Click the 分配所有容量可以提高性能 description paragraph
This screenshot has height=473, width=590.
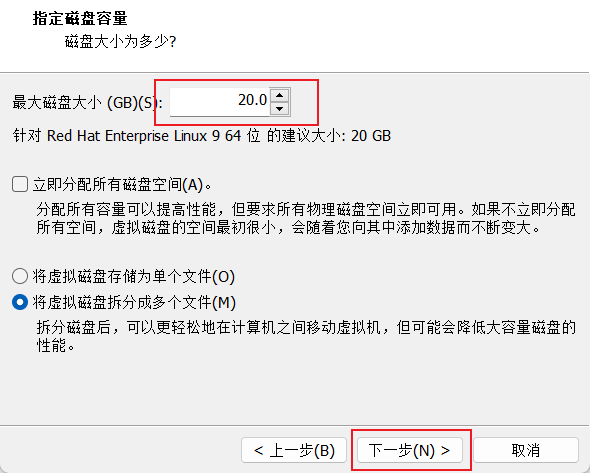click(x=306, y=219)
